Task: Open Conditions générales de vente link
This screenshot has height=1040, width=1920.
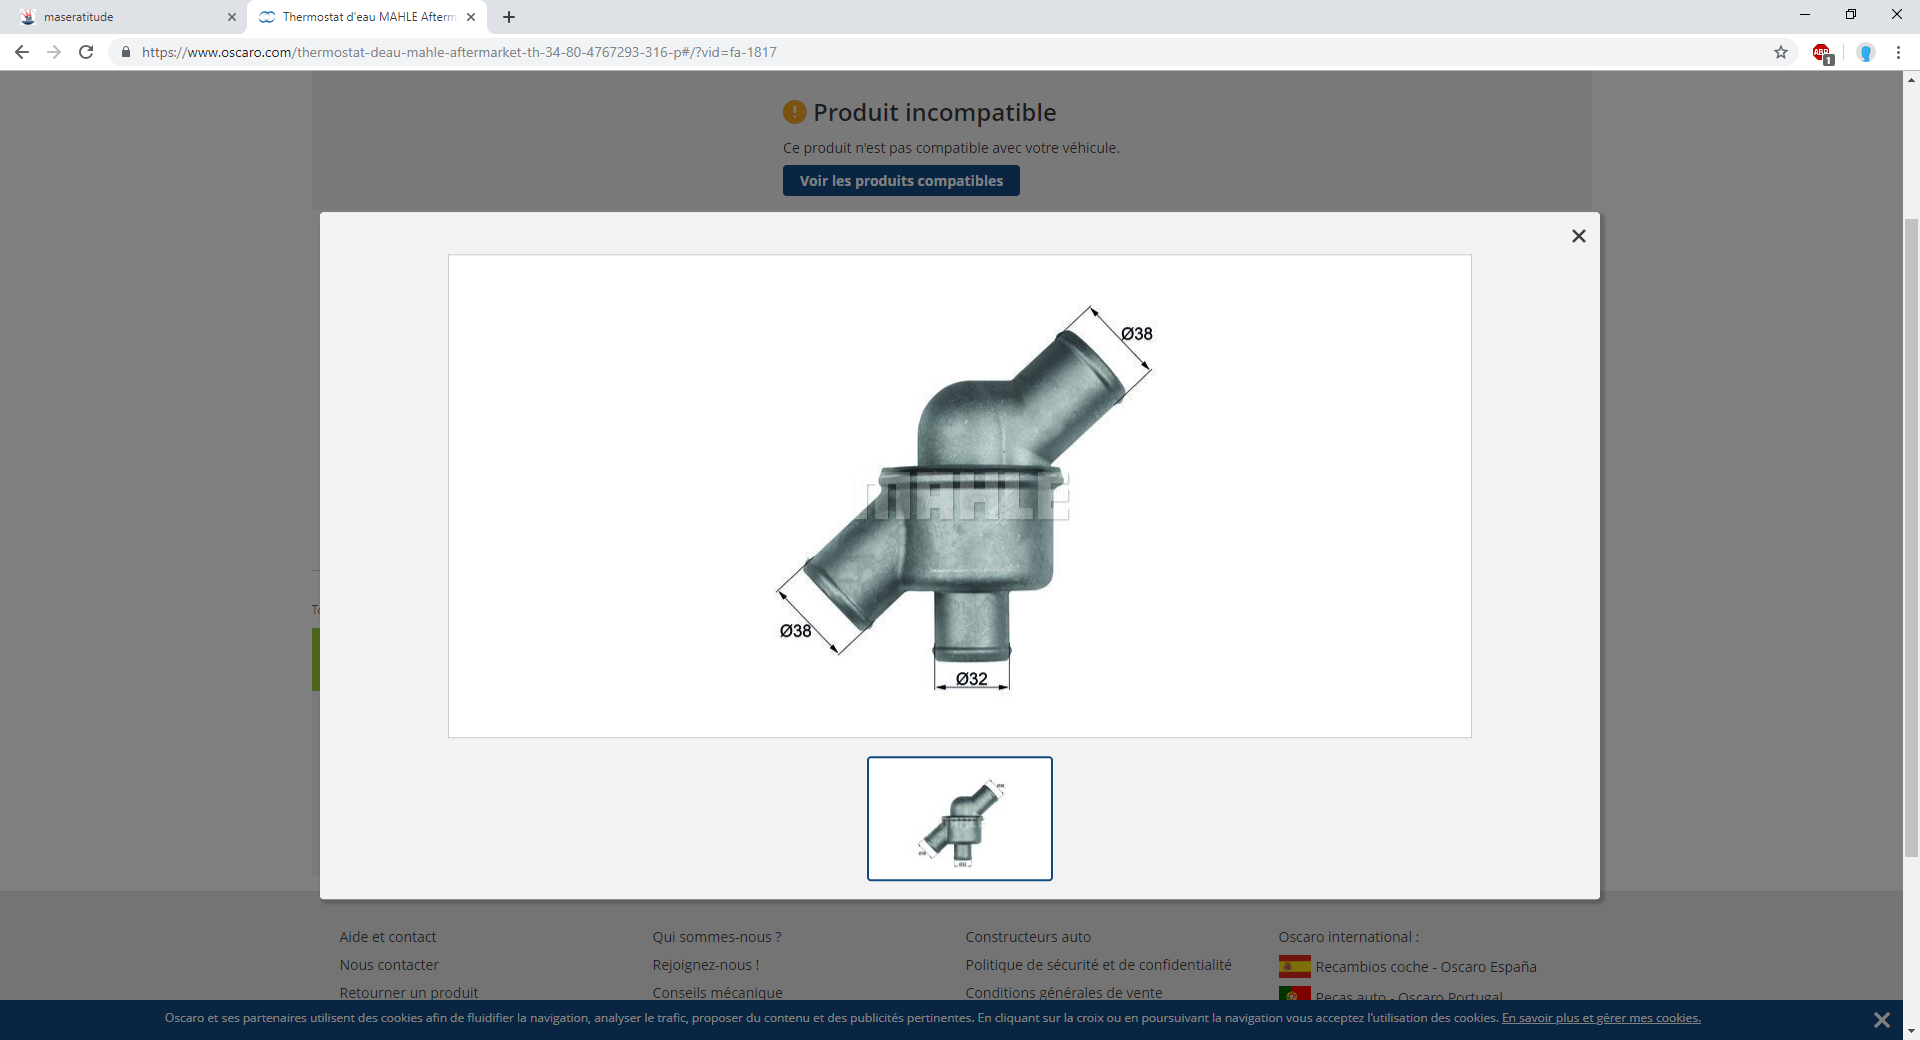Action: click(x=1064, y=993)
